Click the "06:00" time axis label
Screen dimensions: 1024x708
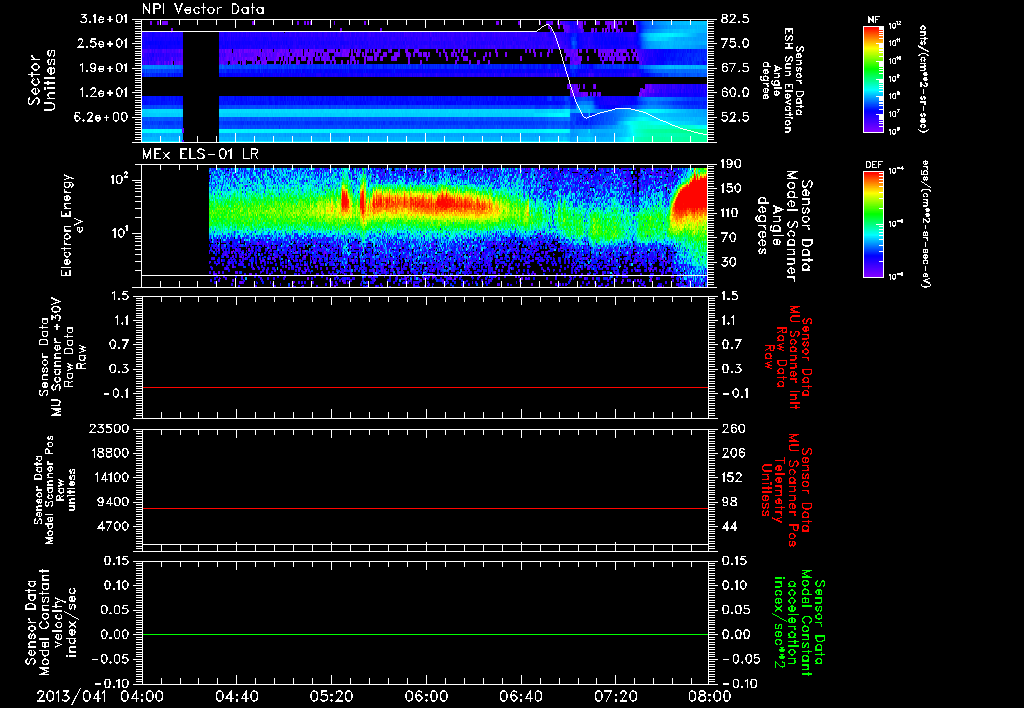[426, 696]
